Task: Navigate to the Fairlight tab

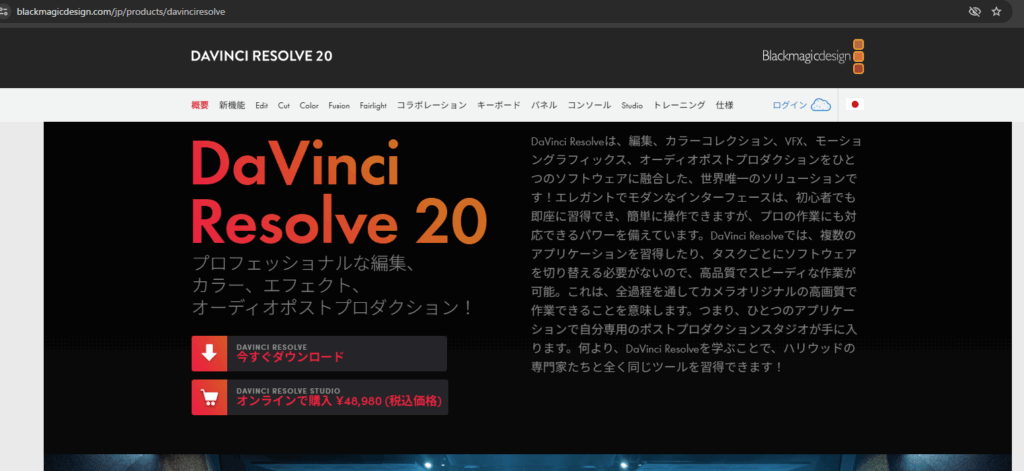Action: [373, 105]
